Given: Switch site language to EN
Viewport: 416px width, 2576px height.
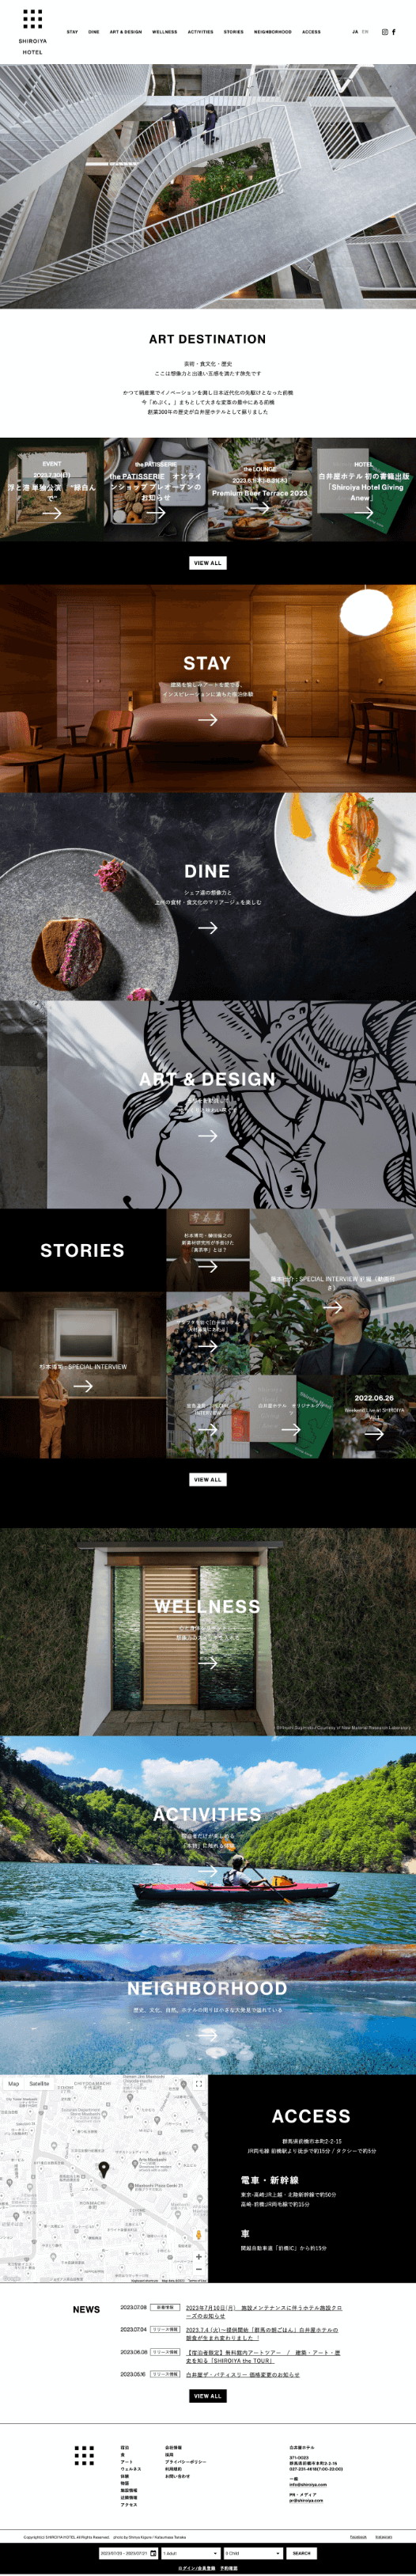Looking at the screenshot, I should pos(365,32).
